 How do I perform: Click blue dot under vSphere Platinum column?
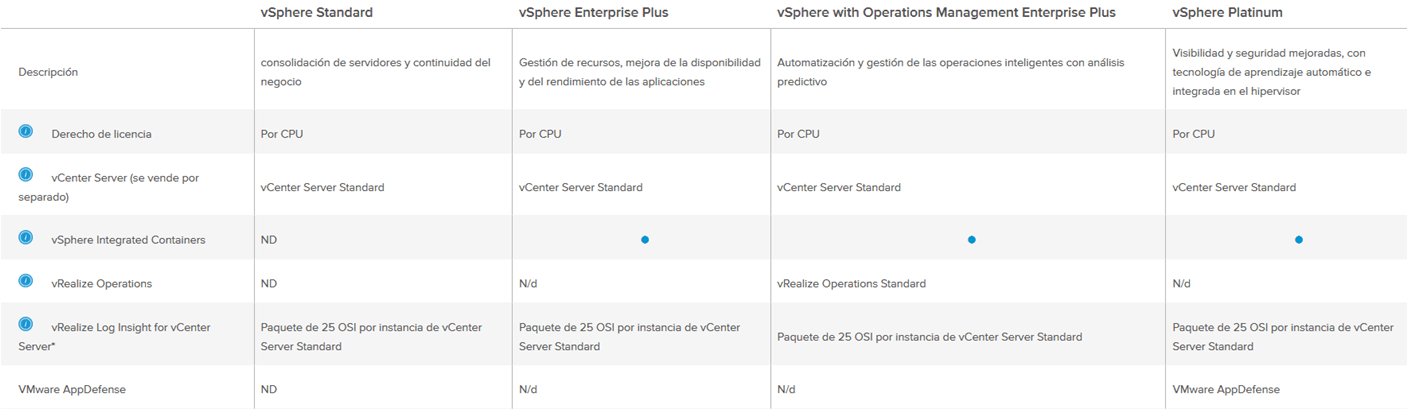[x=1298, y=240]
